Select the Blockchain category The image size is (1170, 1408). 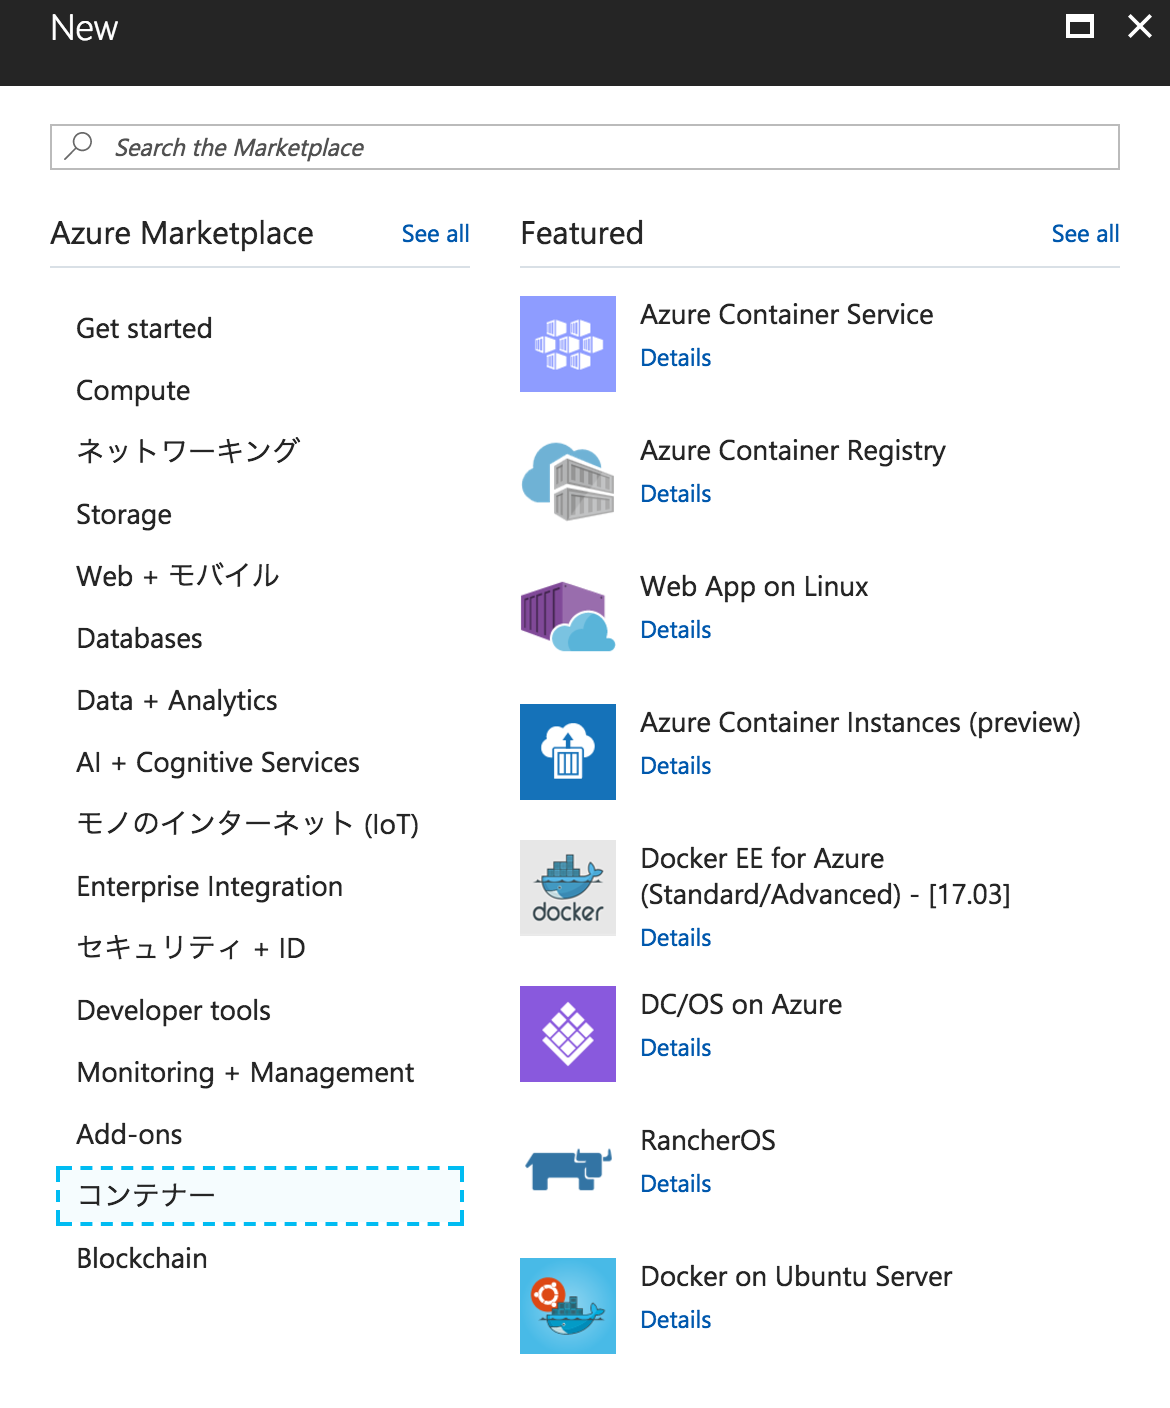(142, 1258)
